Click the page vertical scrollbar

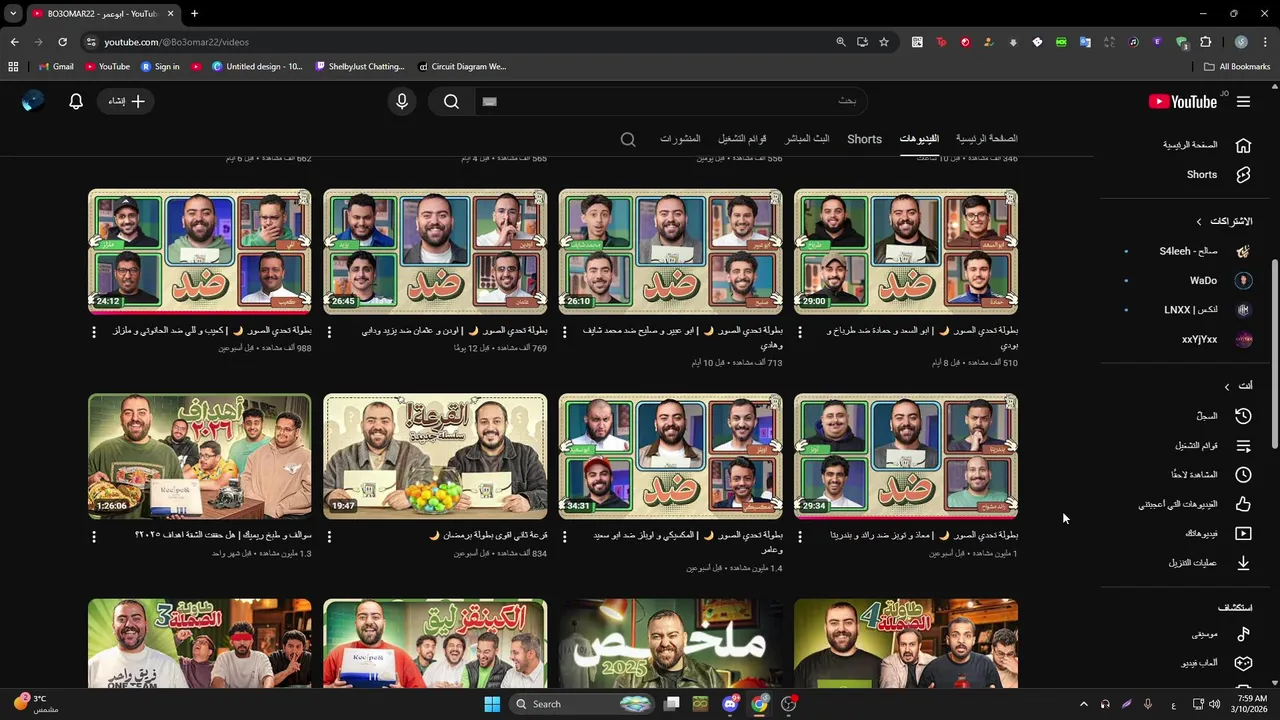tap(1274, 355)
